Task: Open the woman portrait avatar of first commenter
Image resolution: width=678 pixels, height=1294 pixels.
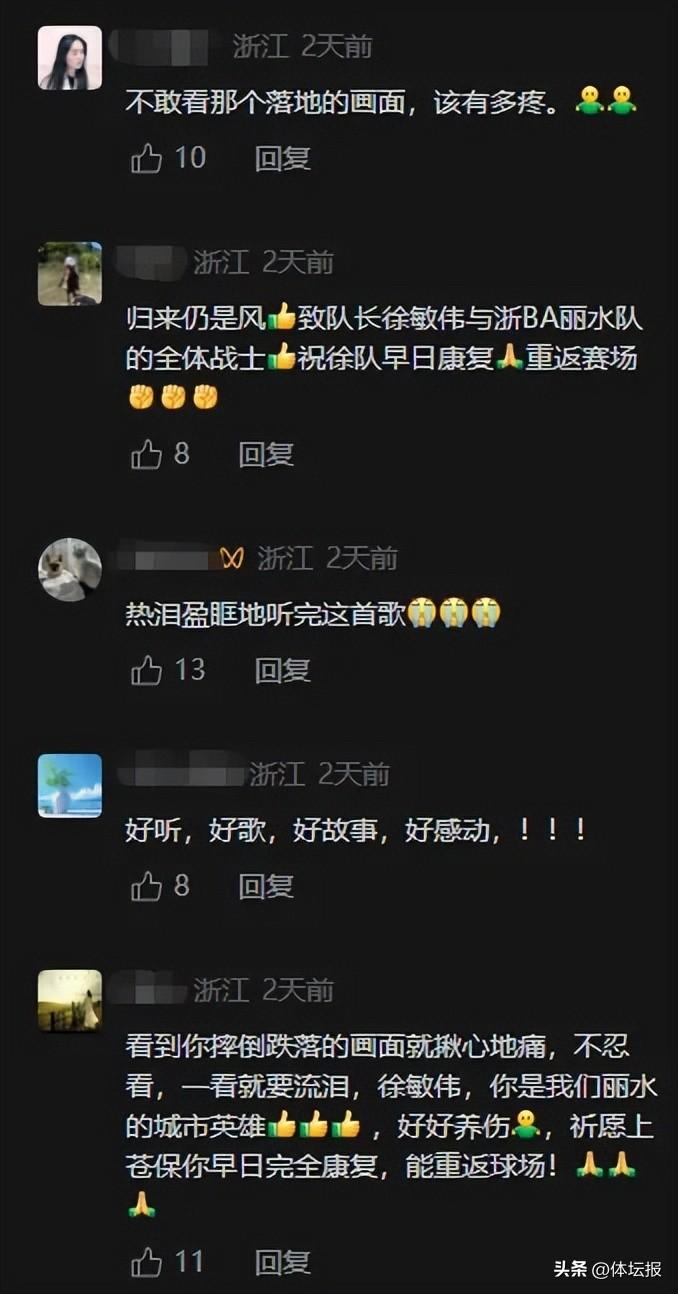Action: pos(70,58)
